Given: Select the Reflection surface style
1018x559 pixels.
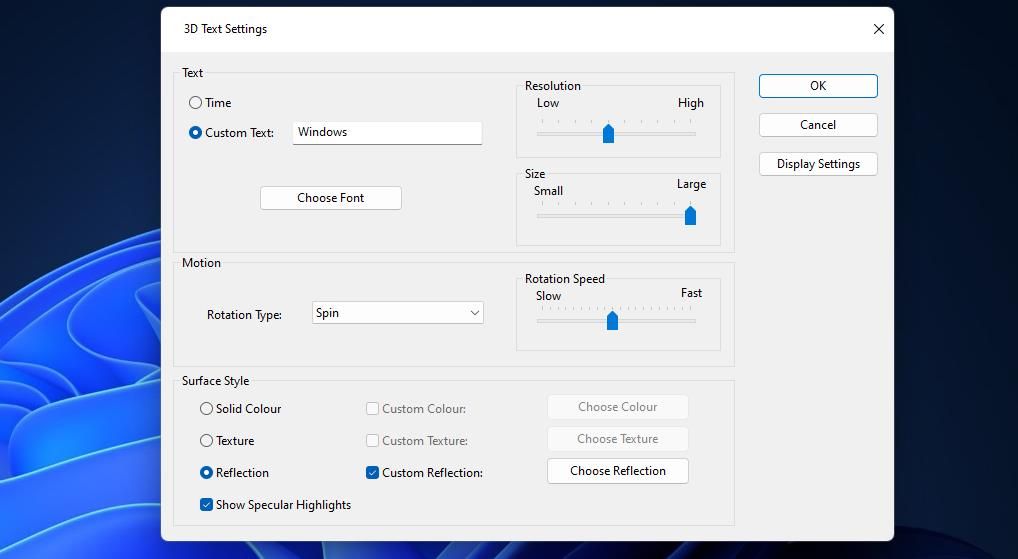Looking at the screenshot, I should click(207, 473).
